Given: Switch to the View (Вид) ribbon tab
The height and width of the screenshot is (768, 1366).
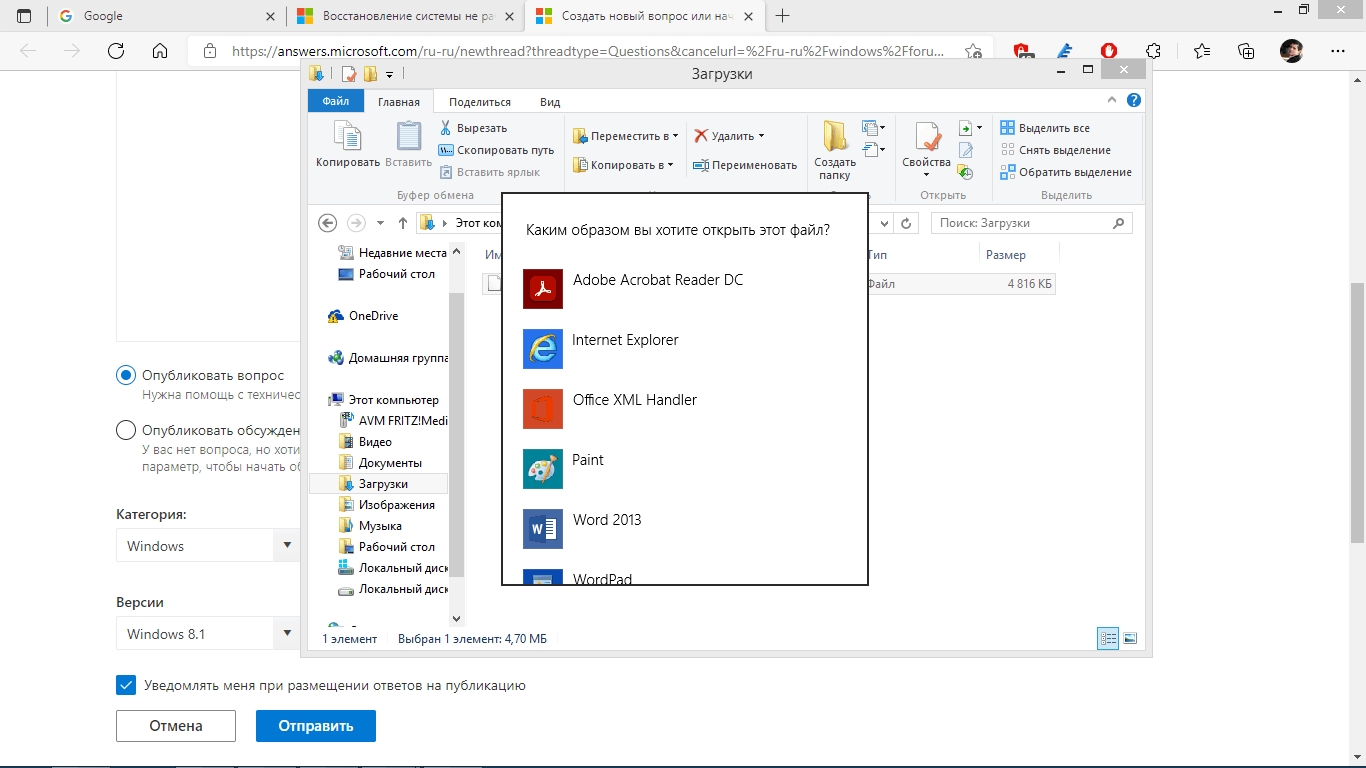Looking at the screenshot, I should pos(550,101).
